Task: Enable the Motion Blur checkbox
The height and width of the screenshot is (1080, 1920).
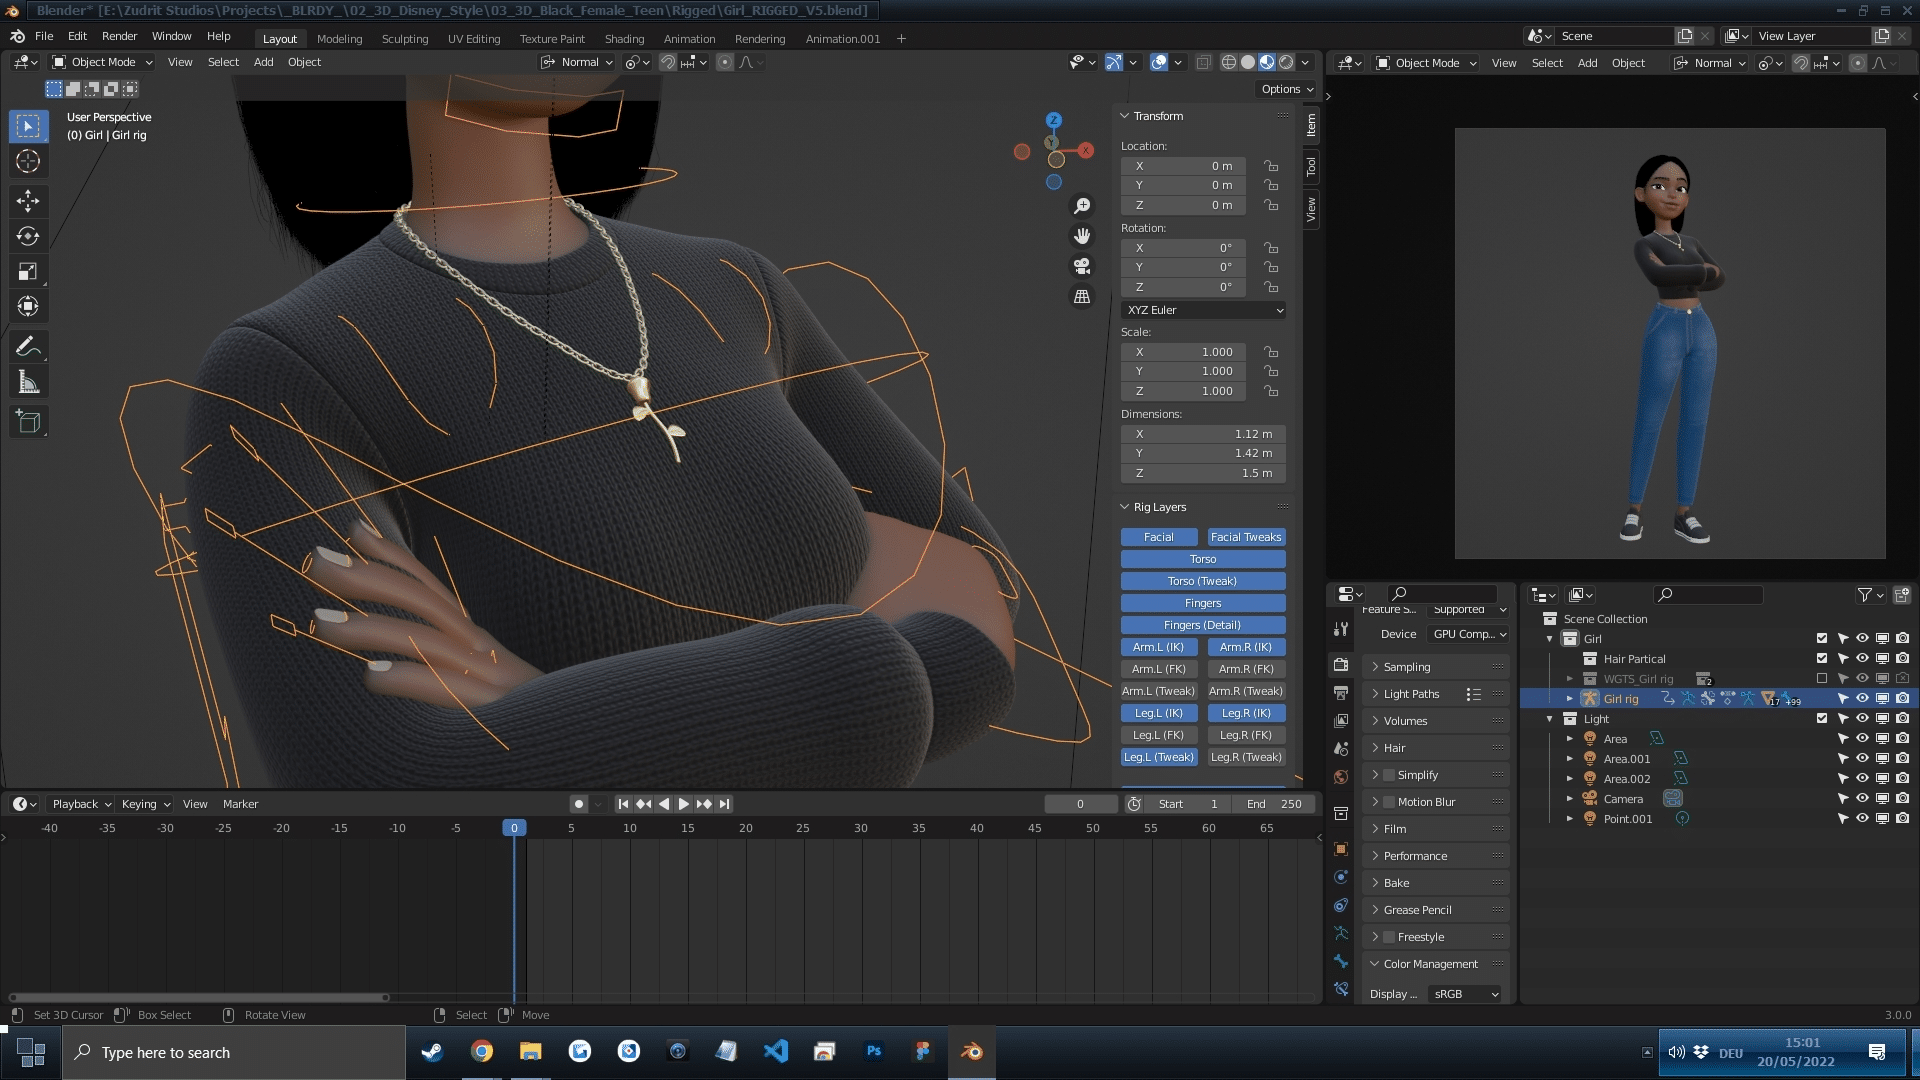Action: coord(1389,802)
